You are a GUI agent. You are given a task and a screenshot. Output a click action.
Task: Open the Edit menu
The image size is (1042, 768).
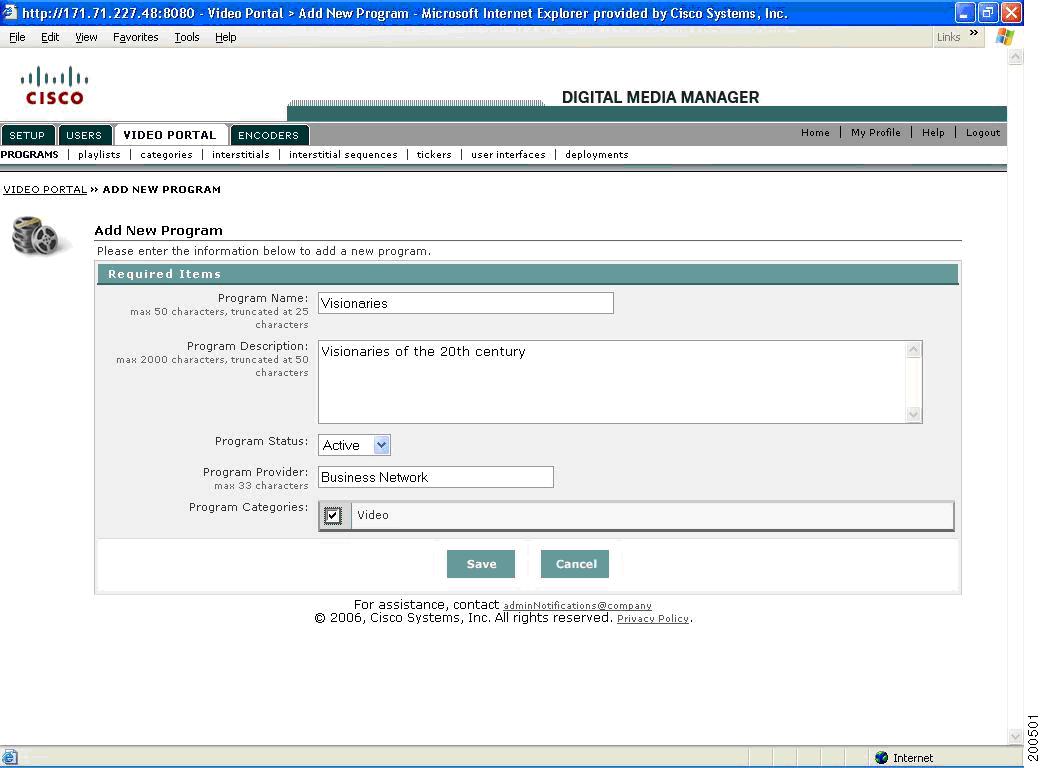(x=50, y=37)
